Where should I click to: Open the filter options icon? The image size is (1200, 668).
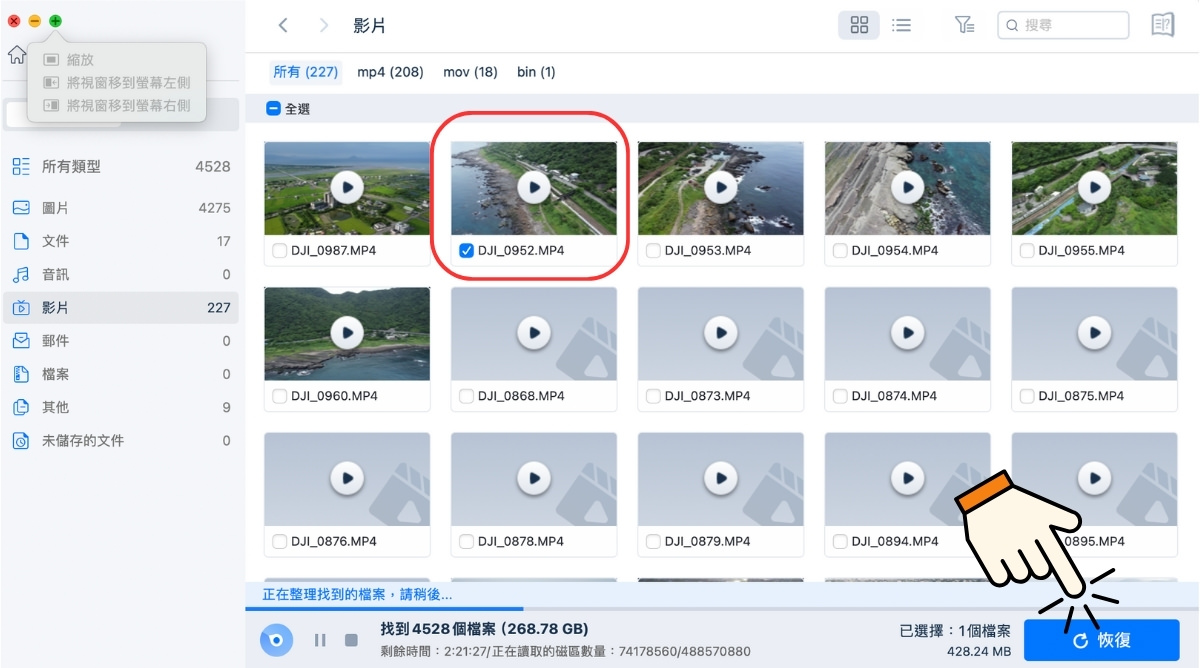tap(964, 25)
